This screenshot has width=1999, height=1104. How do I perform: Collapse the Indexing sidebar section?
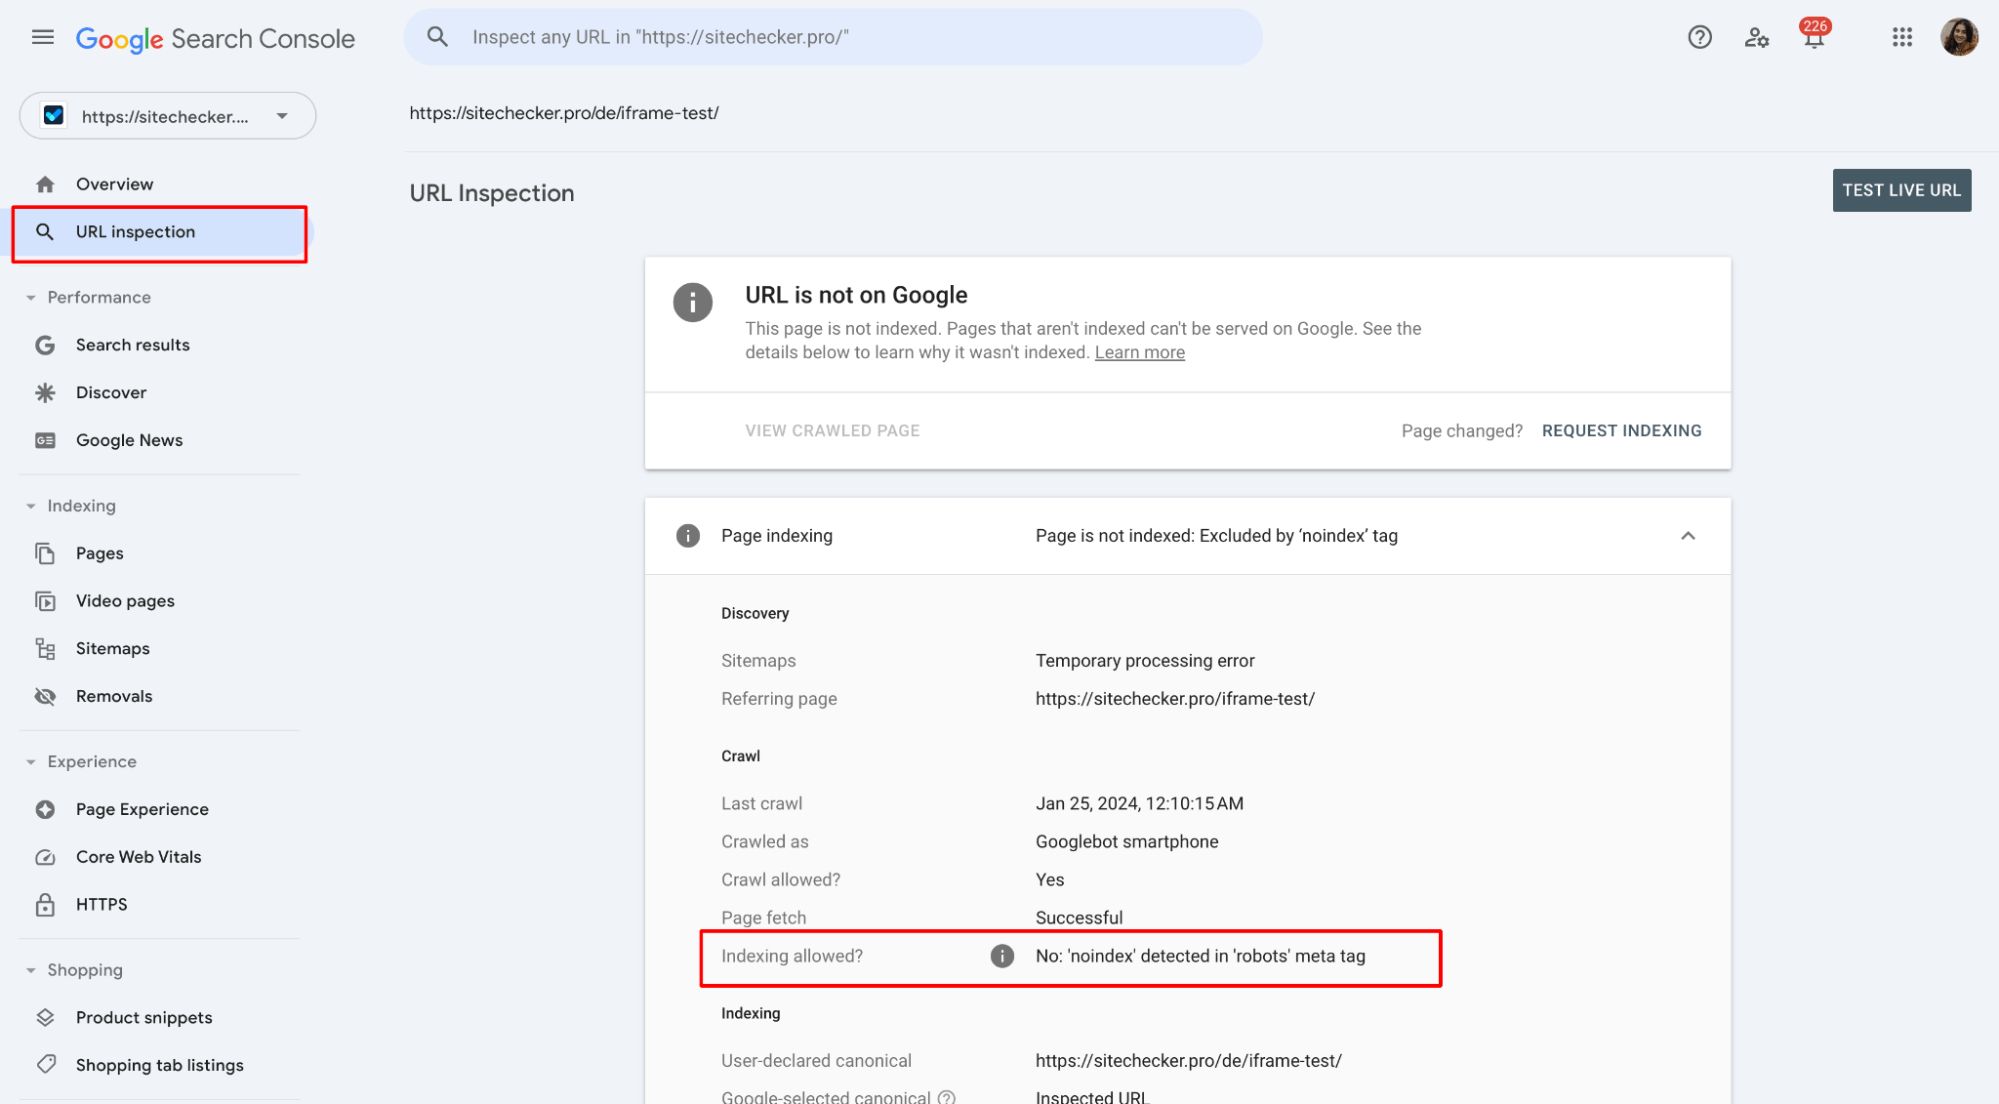coord(31,506)
